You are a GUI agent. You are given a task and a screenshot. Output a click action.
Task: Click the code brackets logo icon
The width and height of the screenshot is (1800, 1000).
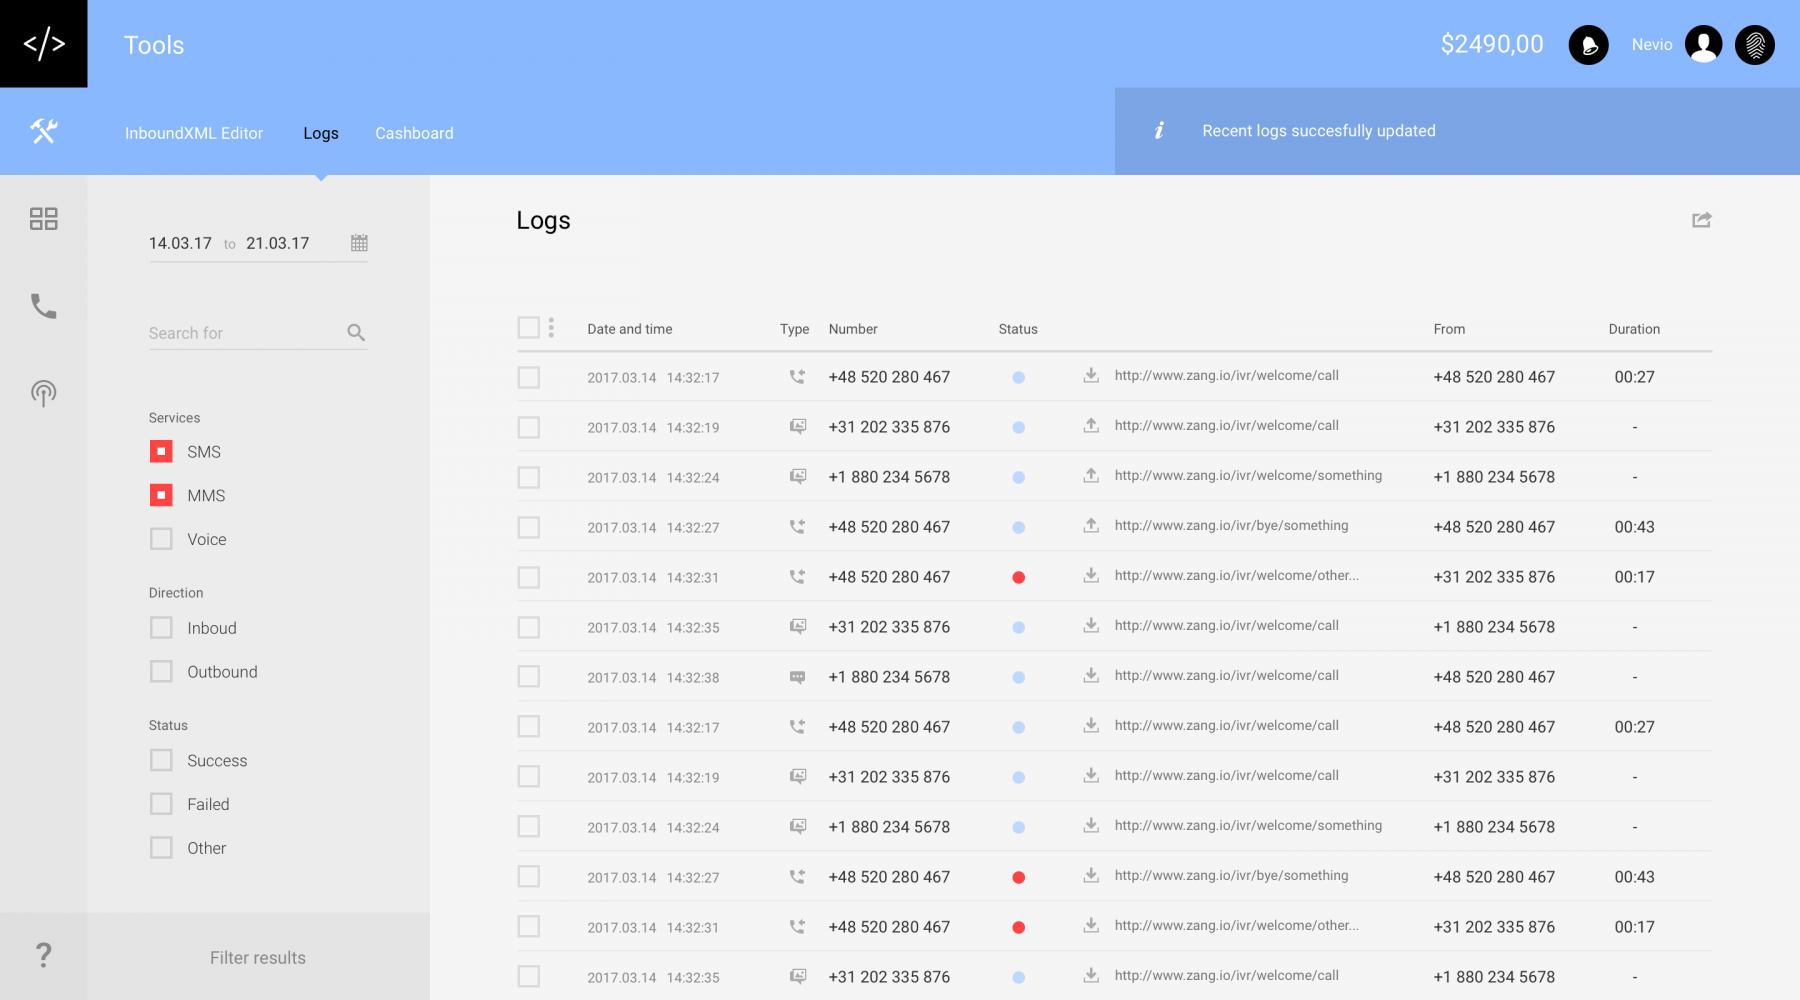pos(44,44)
